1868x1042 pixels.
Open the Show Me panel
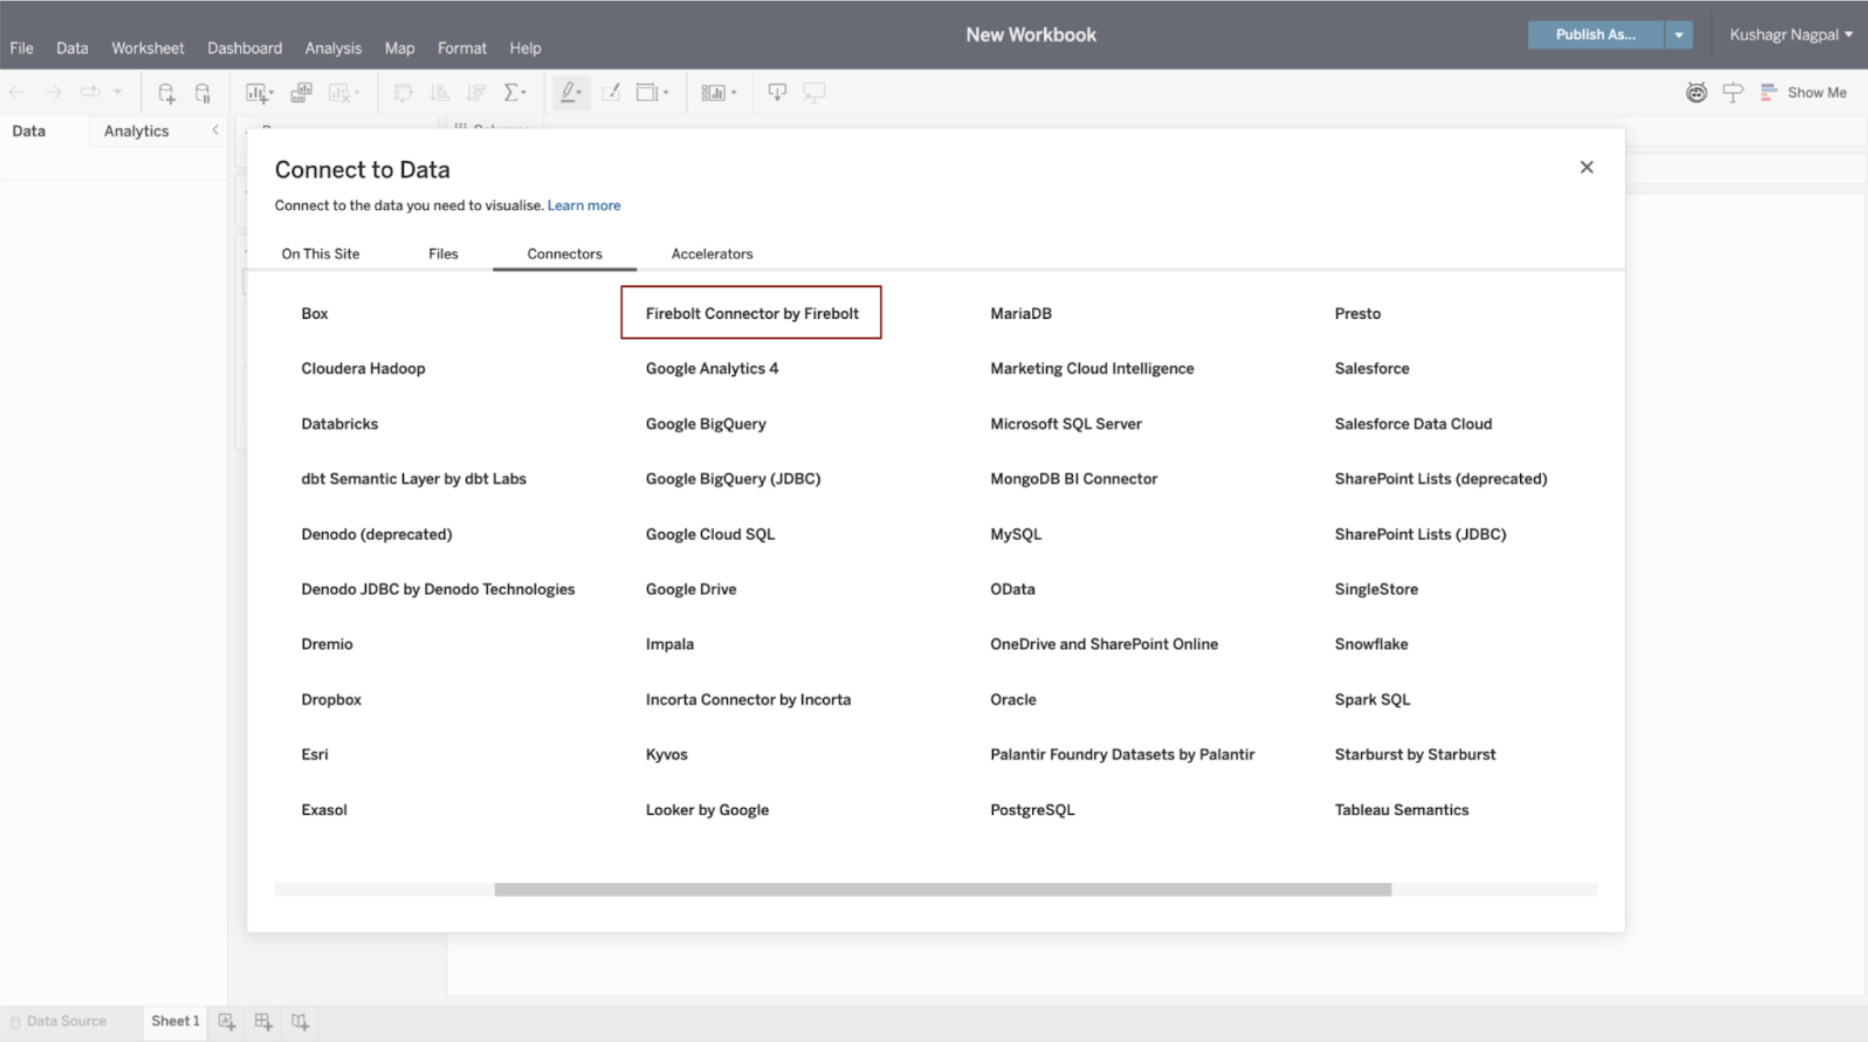click(1804, 92)
